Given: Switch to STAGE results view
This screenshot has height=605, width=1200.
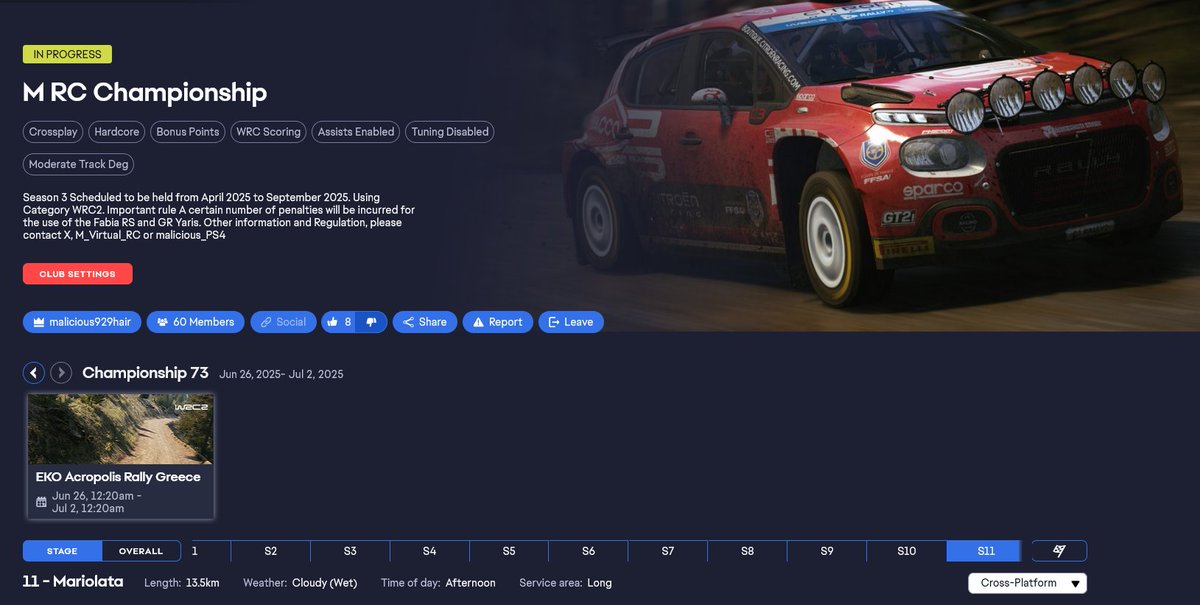Looking at the screenshot, I should tap(62, 551).
